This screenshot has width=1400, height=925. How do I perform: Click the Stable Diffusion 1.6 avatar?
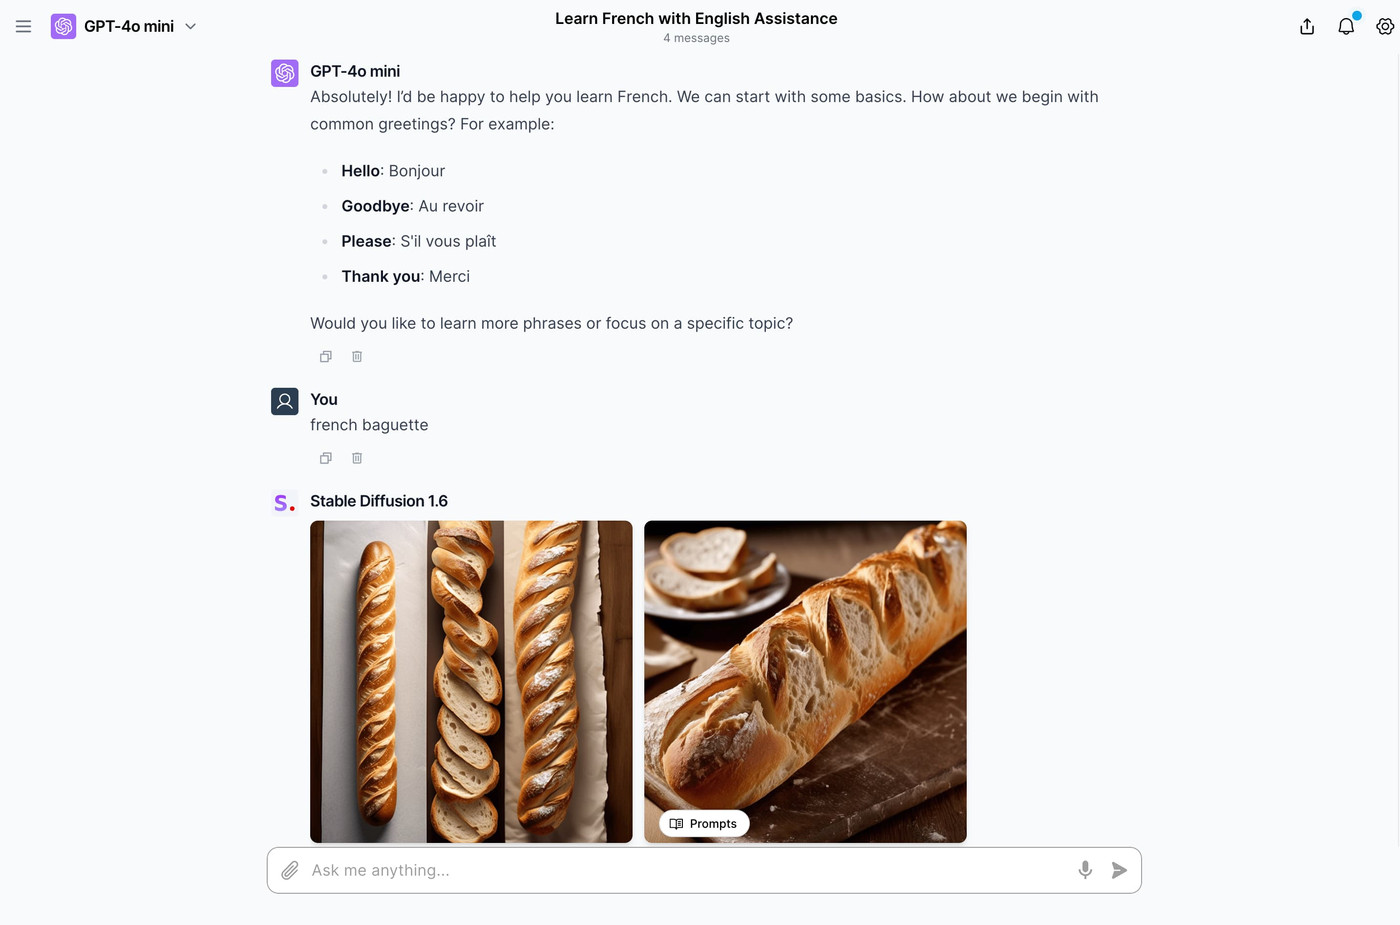284,502
